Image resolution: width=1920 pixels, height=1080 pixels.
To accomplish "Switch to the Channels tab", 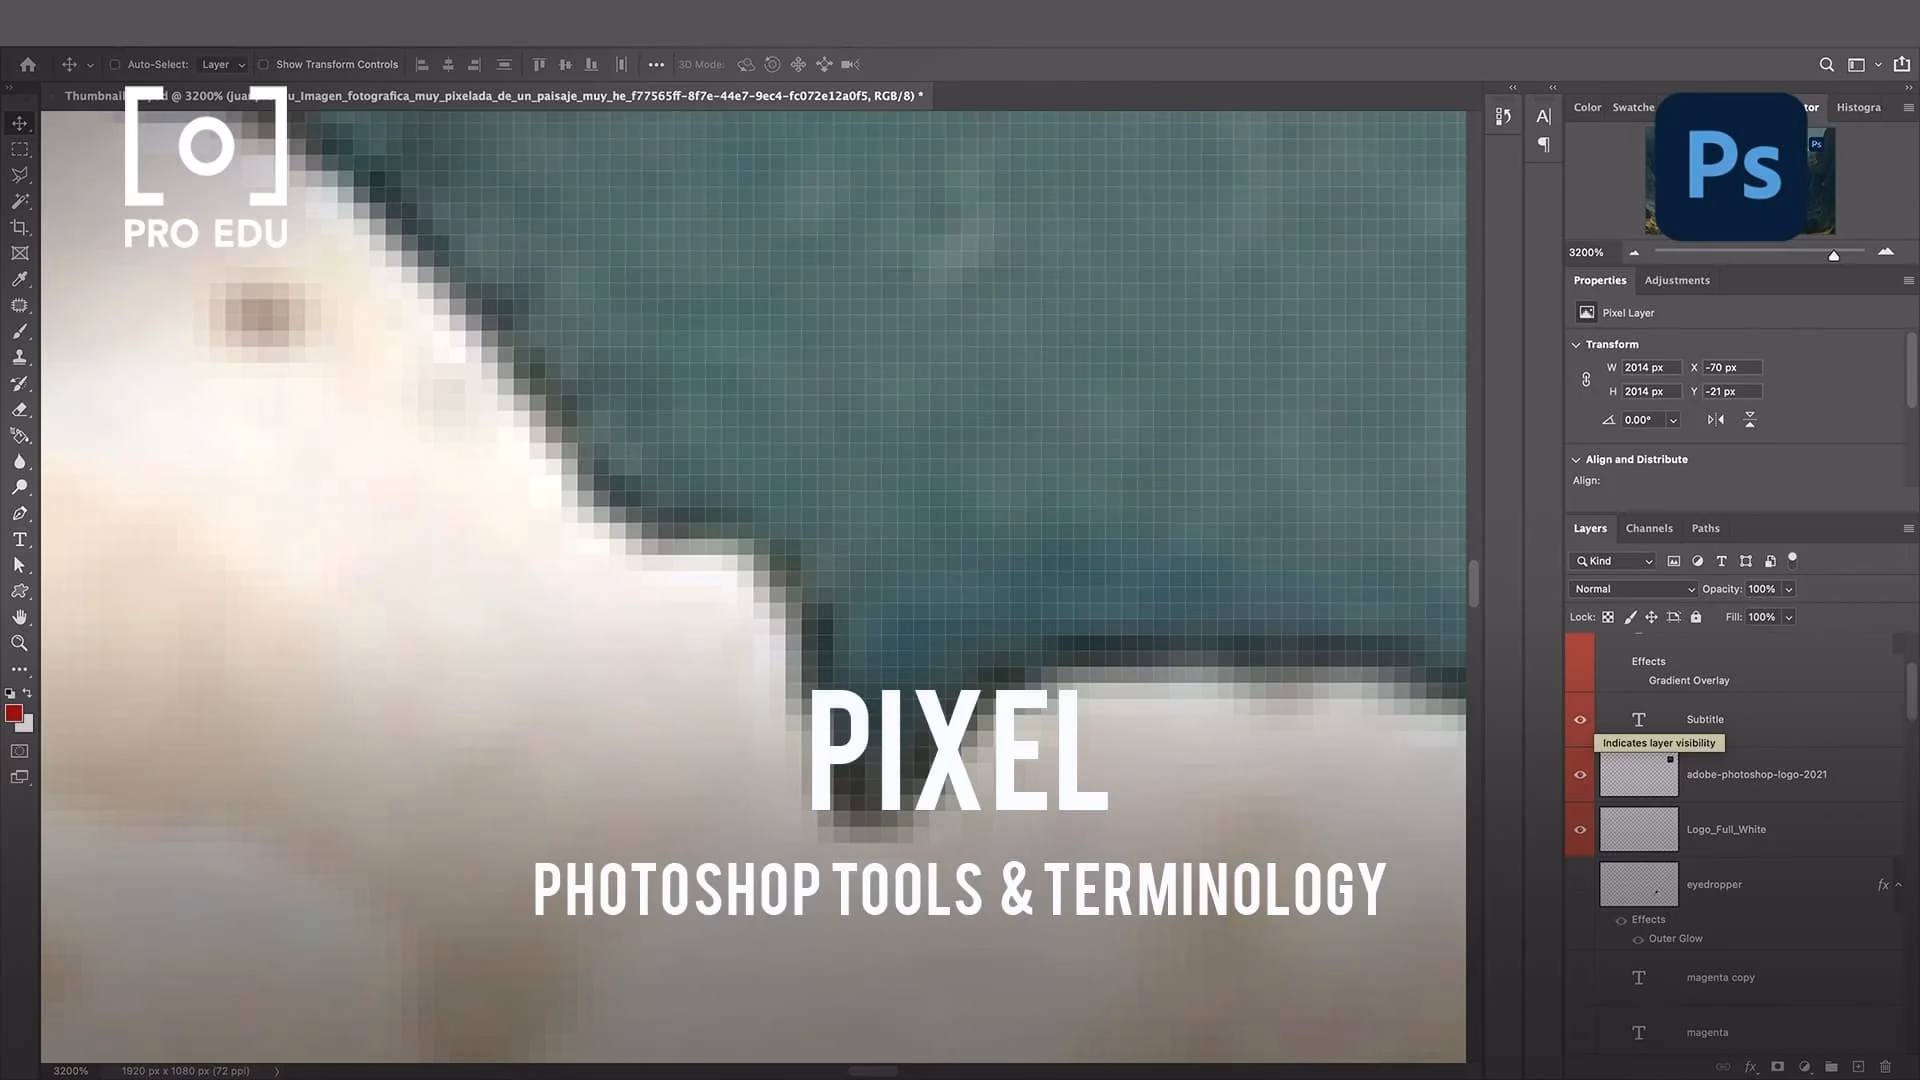I will pos(1649,528).
